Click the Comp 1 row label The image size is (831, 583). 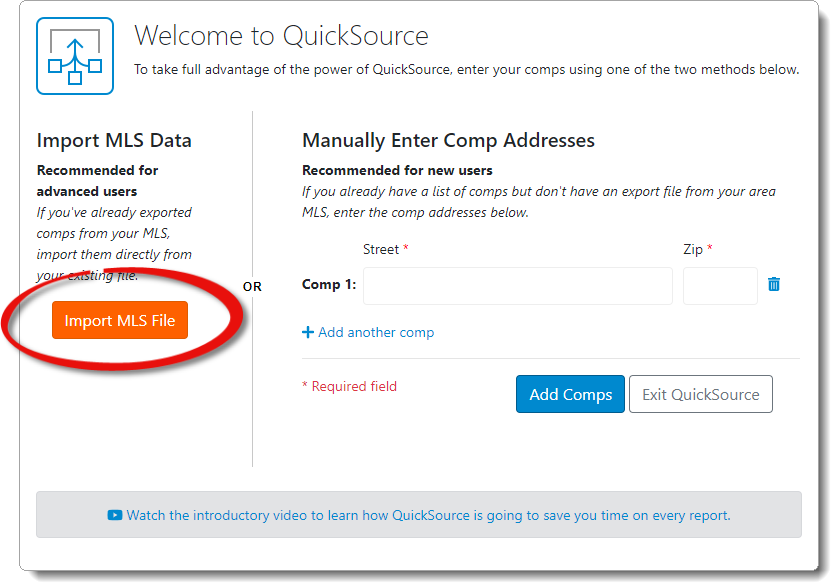pyautogui.click(x=328, y=285)
